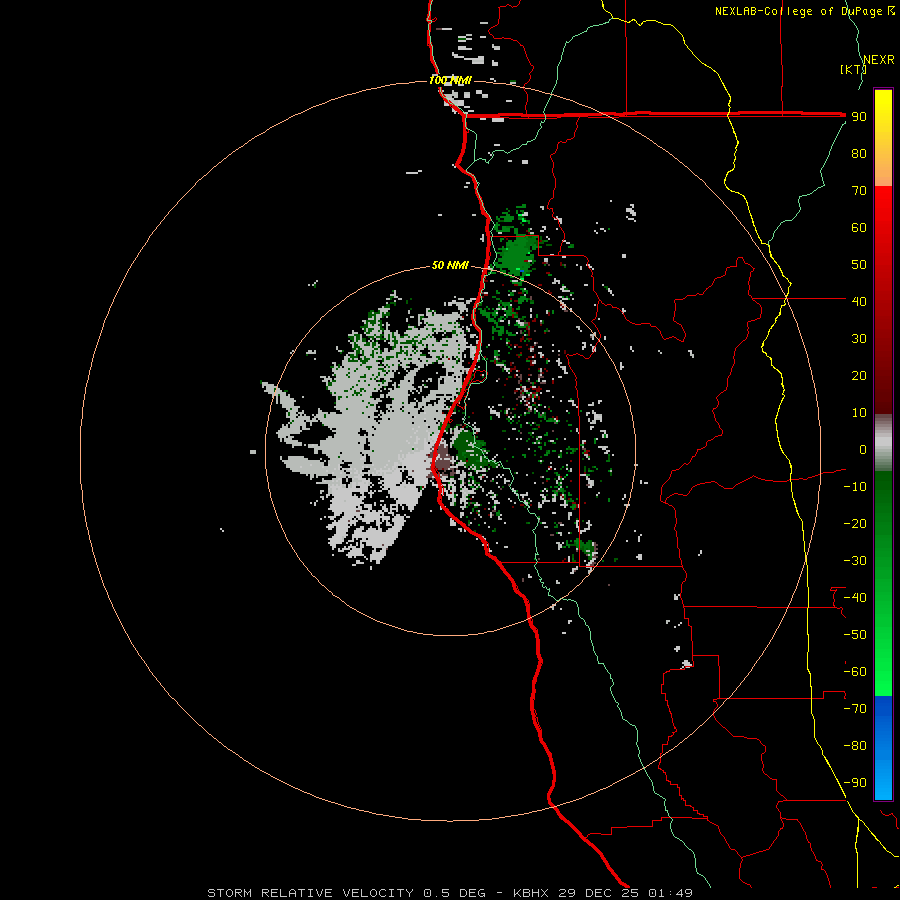Click the positive 80 scale value
This screenshot has height=900, width=900.
859,154
